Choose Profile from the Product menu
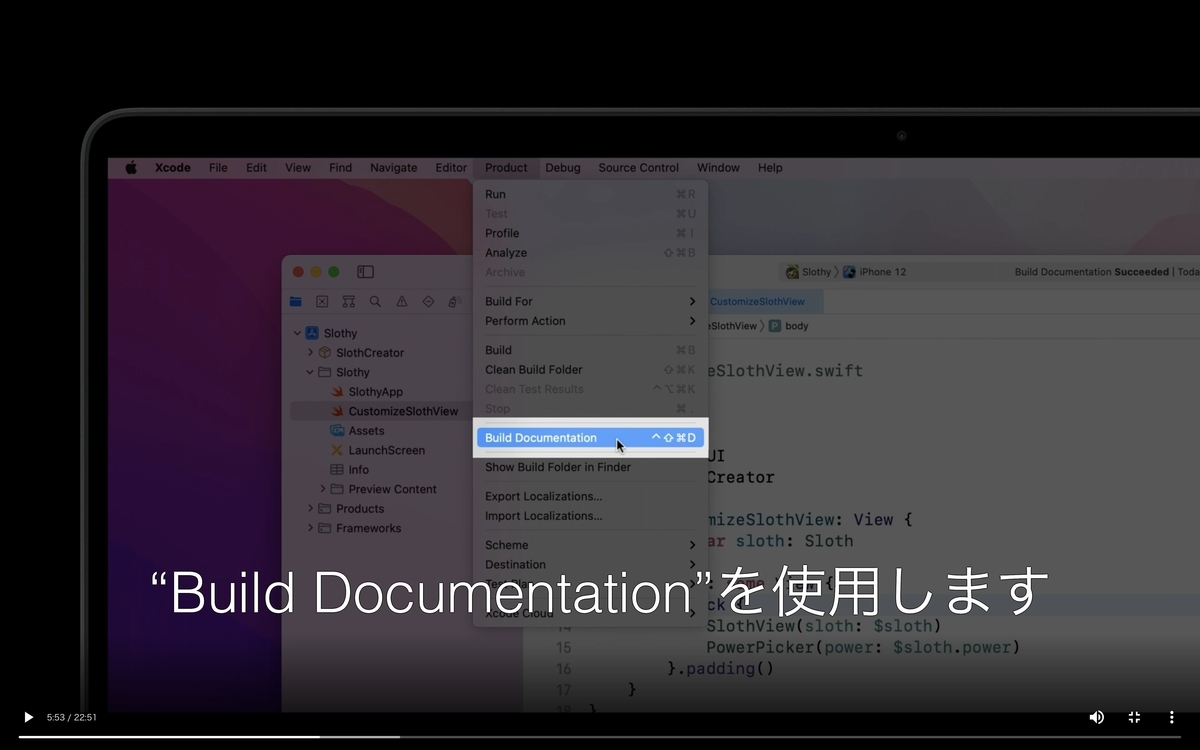The image size is (1200, 750). [590, 233]
